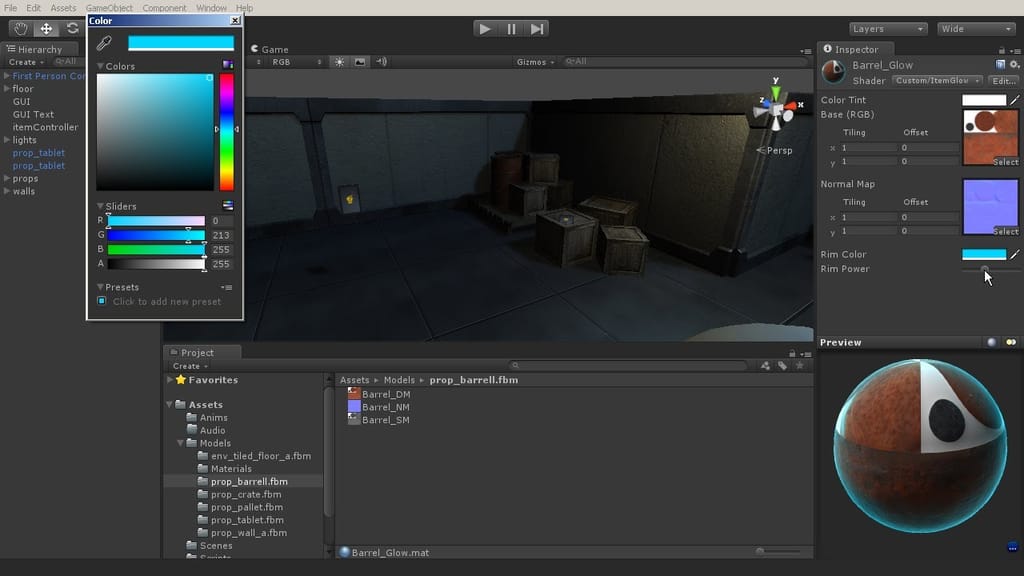Expand the props object in Hierarchy
Image resolution: width=1024 pixels, height=576 pixels.
pos(7,179)
